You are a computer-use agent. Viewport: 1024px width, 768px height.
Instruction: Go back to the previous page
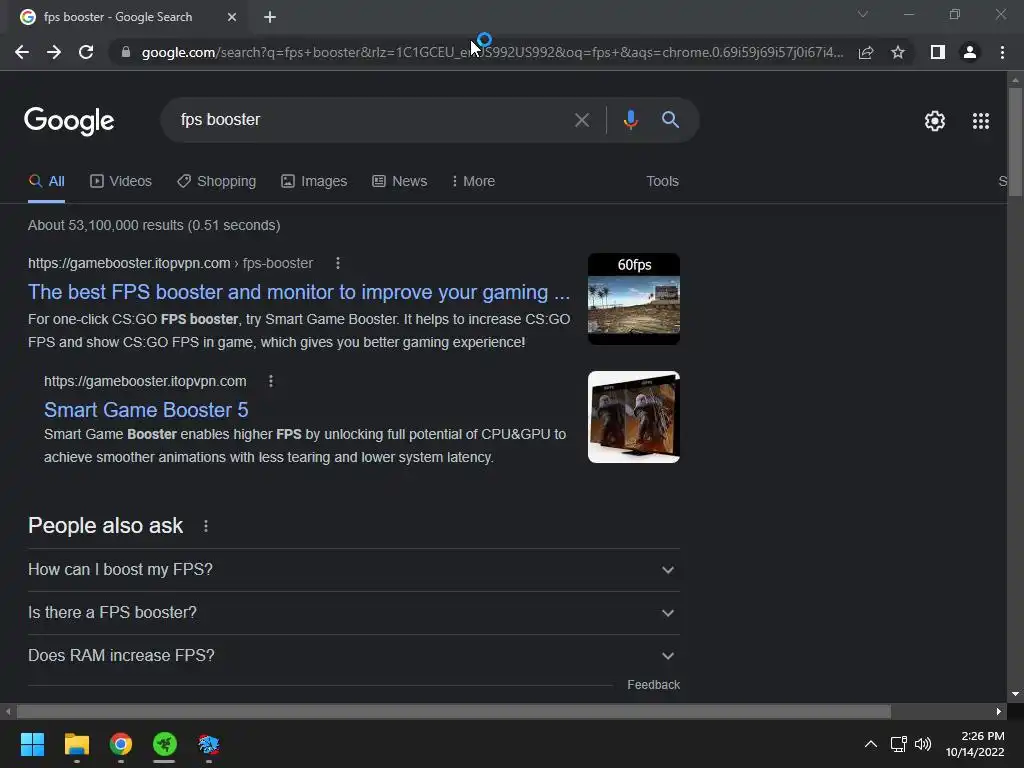(22, 52)
